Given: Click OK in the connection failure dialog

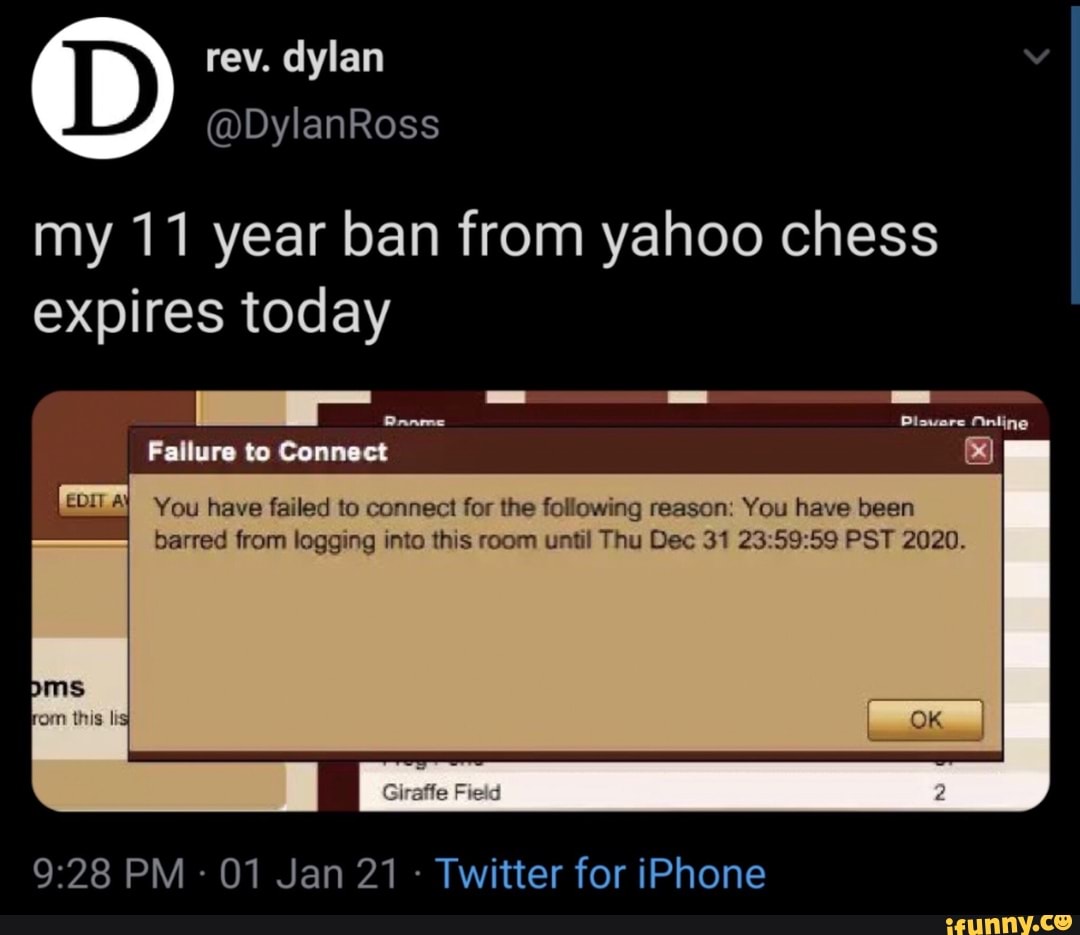Looking at the screenshot, I should coord(925,720).
